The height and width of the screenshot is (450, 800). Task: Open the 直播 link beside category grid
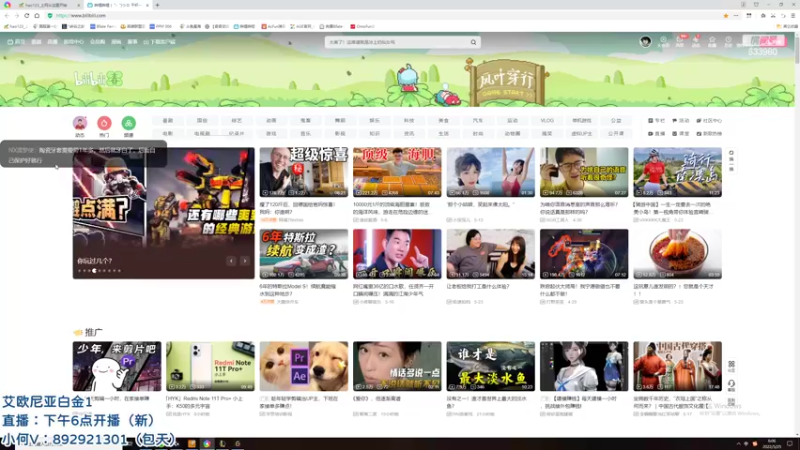coord(657,134)
